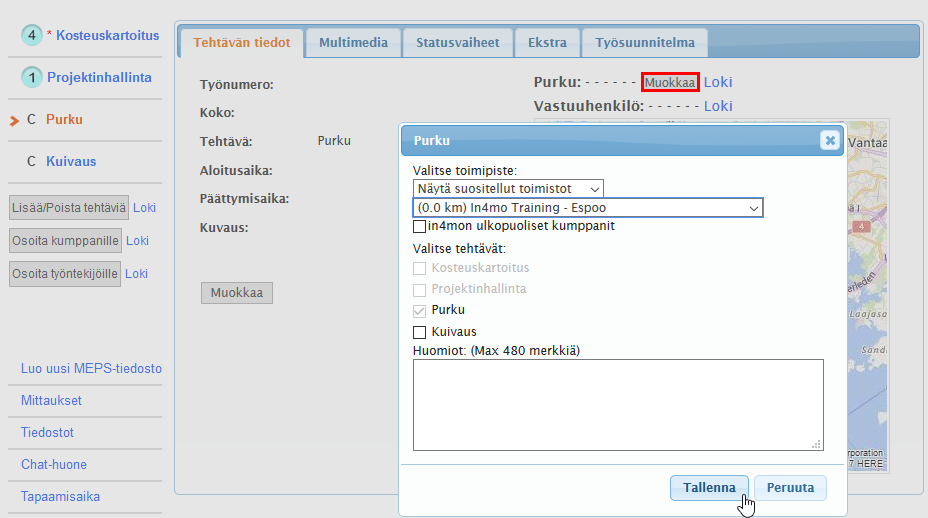Toggle the Purku task checkbox
Screen dimensions: 928x518
(x=420, y=310)
